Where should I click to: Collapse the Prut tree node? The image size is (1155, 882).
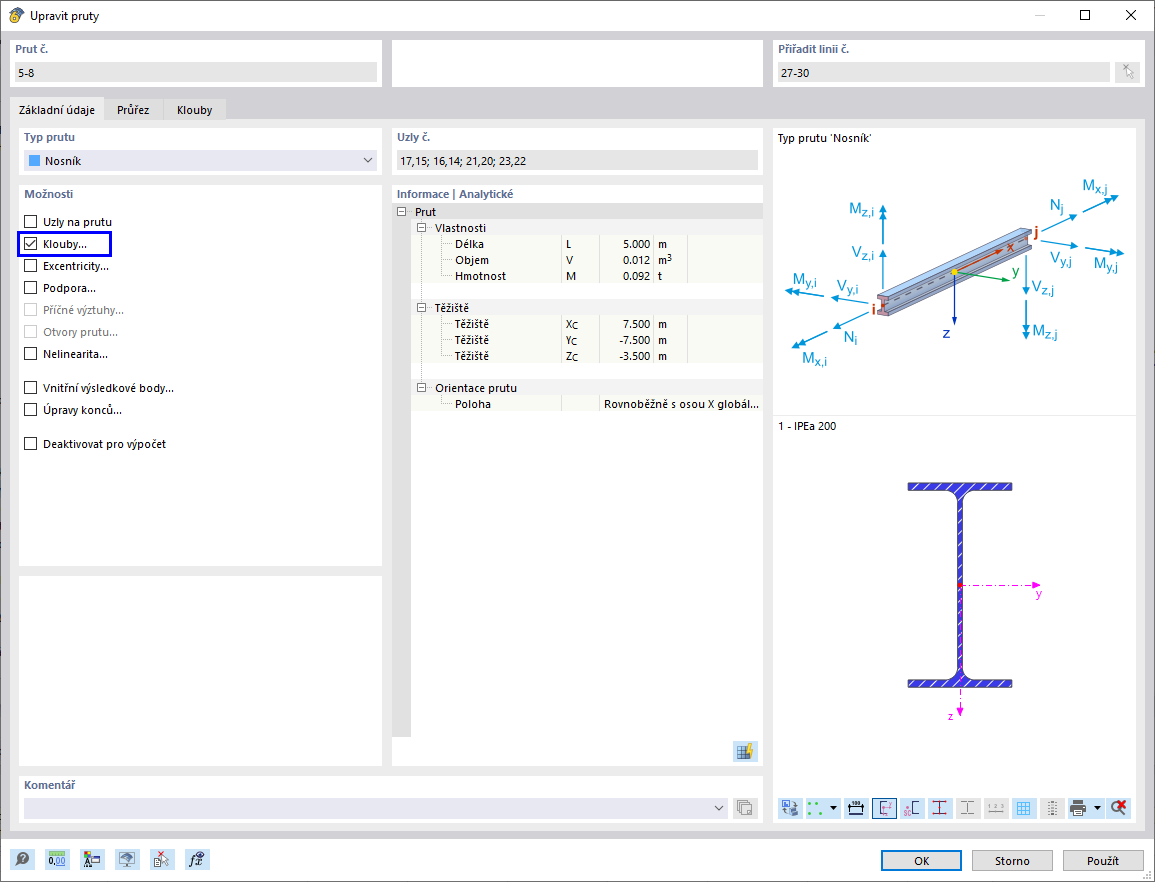pos(401,212)
